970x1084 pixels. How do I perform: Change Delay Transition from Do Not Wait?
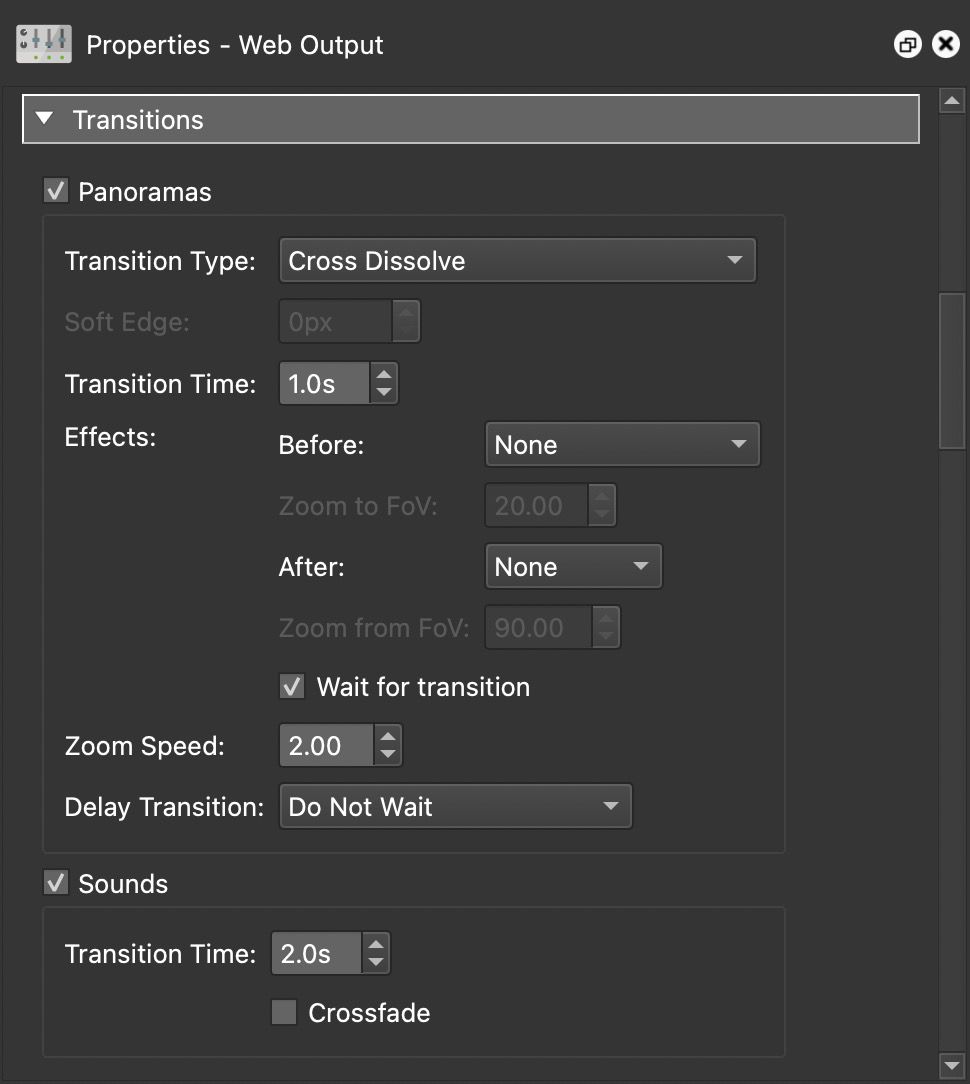[x=455, y=806]
